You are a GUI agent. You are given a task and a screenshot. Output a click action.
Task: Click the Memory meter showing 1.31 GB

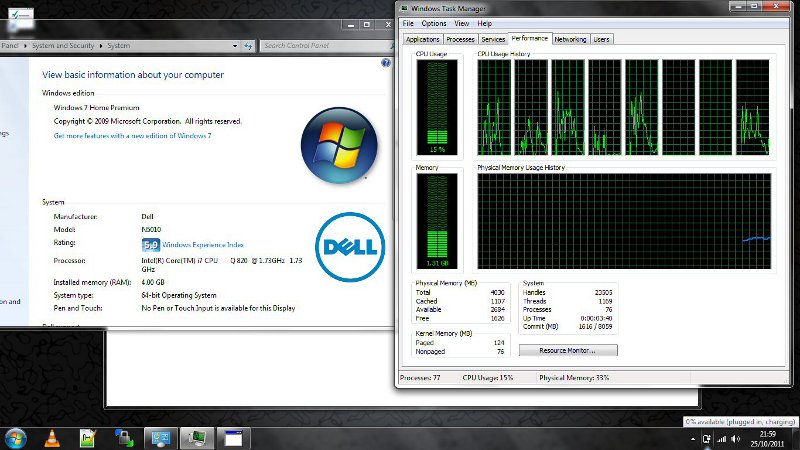(x=437, y=221)
